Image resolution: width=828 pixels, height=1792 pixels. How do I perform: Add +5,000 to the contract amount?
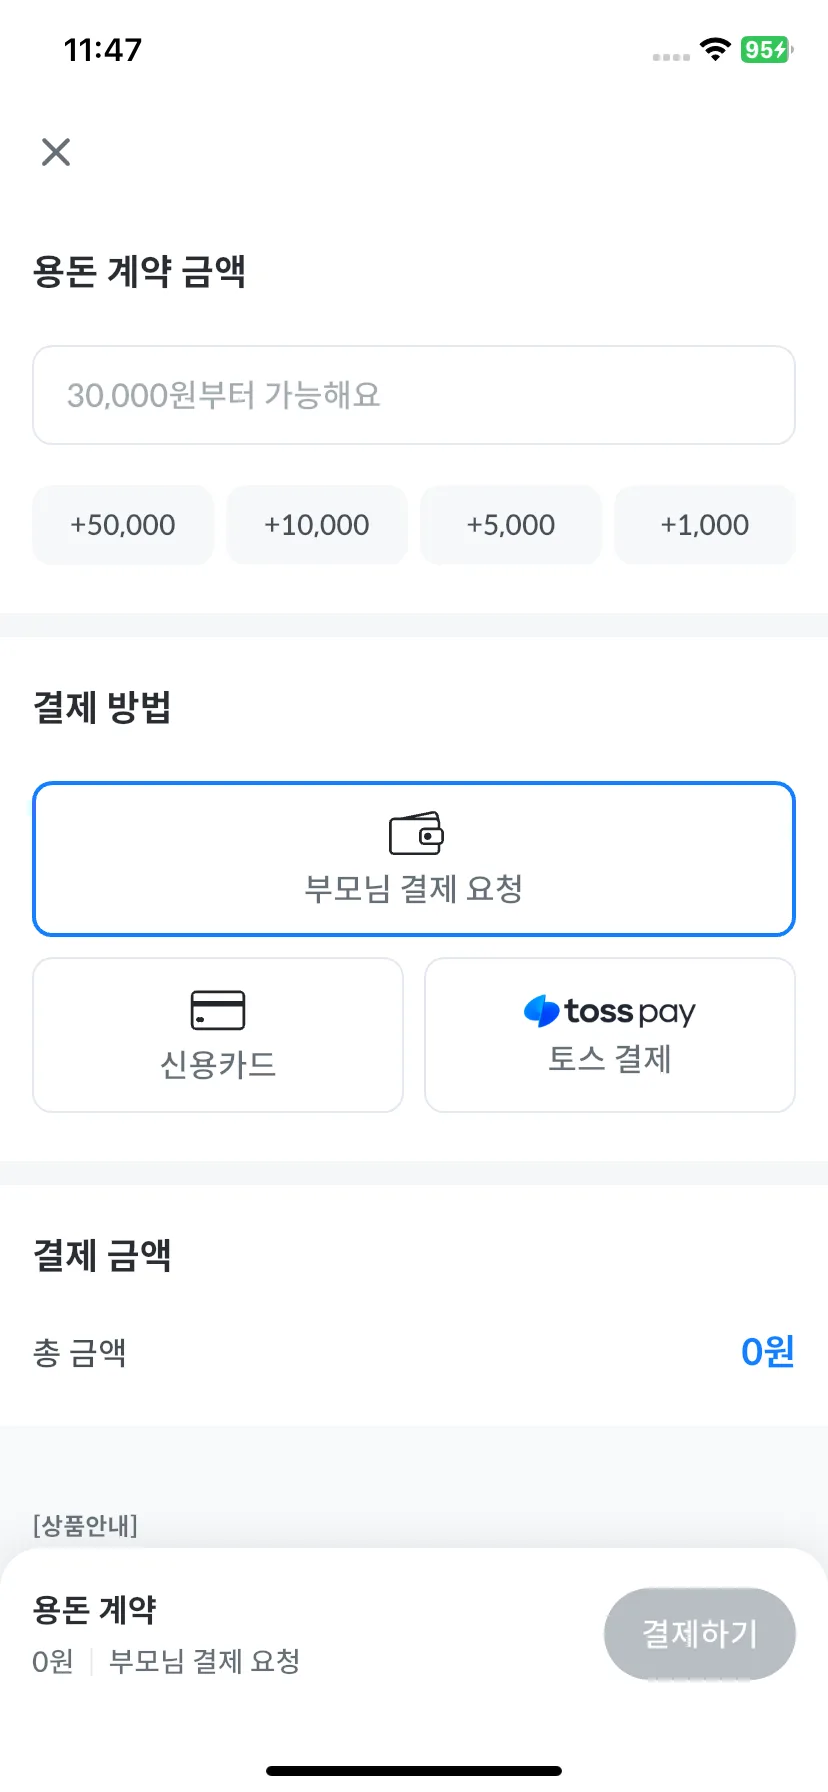pyautogui.click(x=511, y=525)
